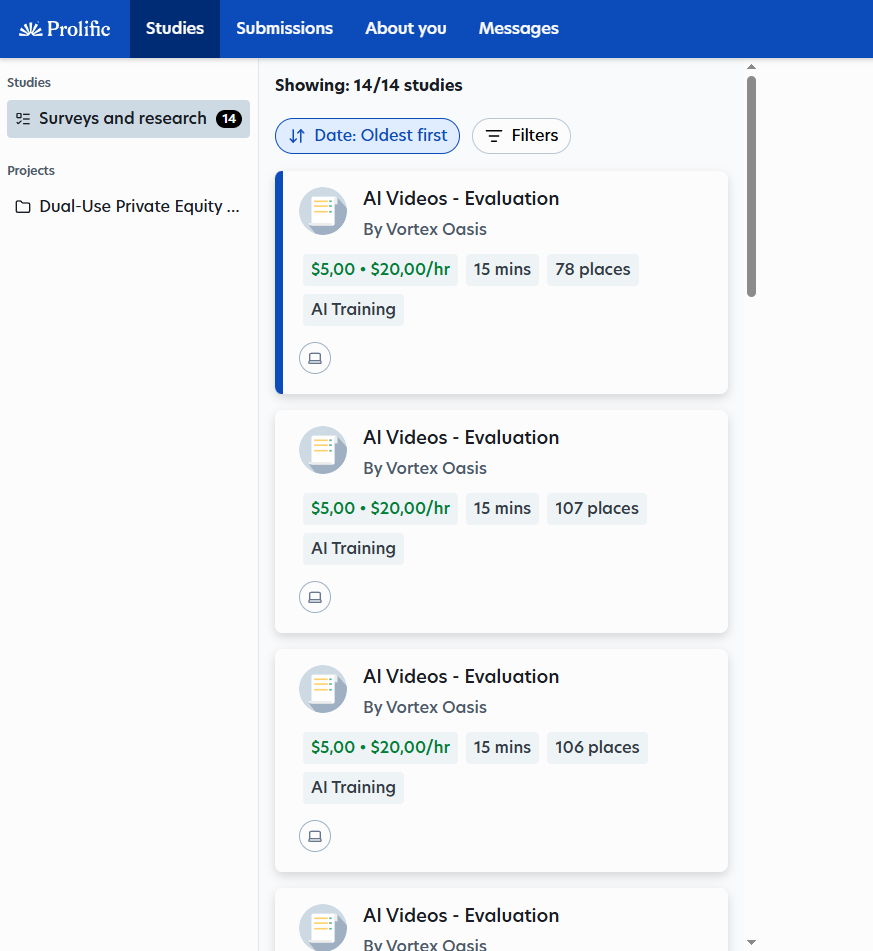Click scrollbar down arrow
Screen dimensions: 873x951
[x=751, y=942]
